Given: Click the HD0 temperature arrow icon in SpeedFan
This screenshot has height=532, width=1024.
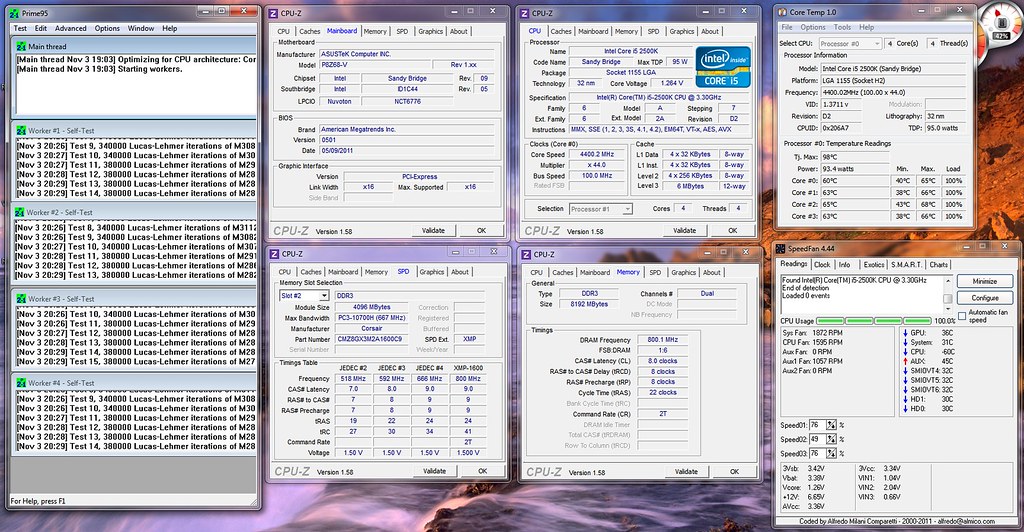Looking at the screenshot, I should tap(905, 409).
